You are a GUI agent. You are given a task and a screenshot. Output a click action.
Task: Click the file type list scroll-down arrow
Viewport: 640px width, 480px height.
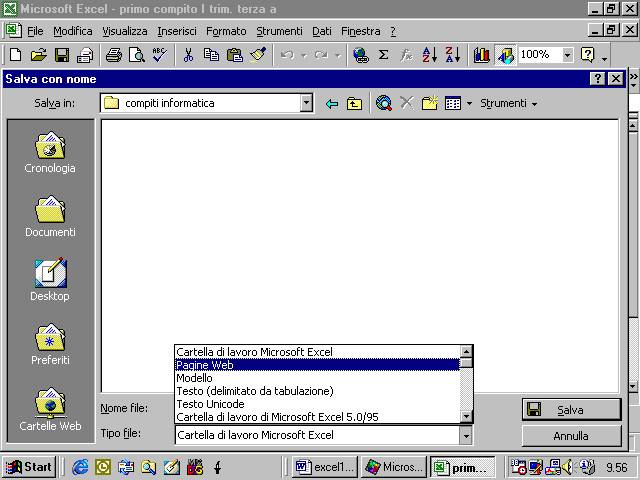466,417
